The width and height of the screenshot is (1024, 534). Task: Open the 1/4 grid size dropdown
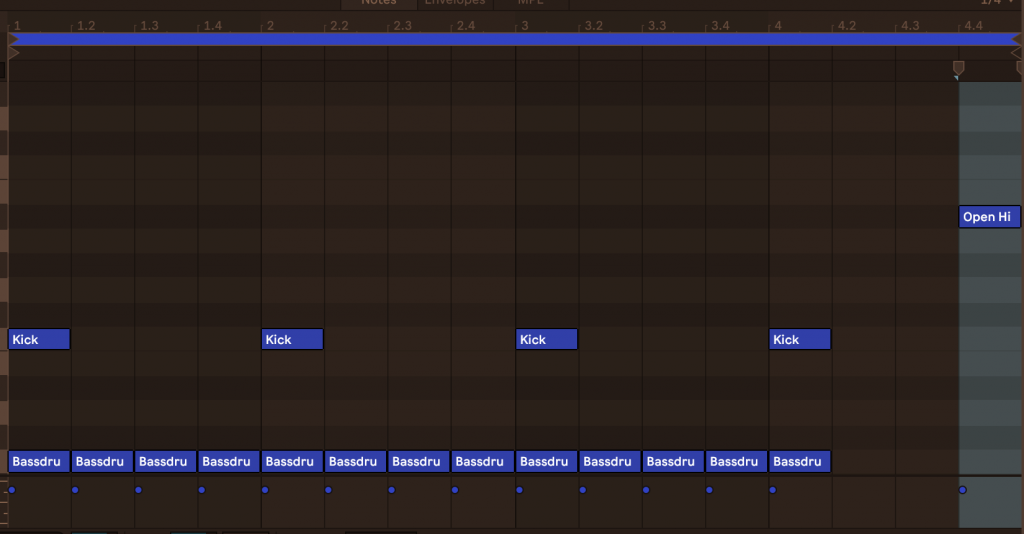[994, 3]
